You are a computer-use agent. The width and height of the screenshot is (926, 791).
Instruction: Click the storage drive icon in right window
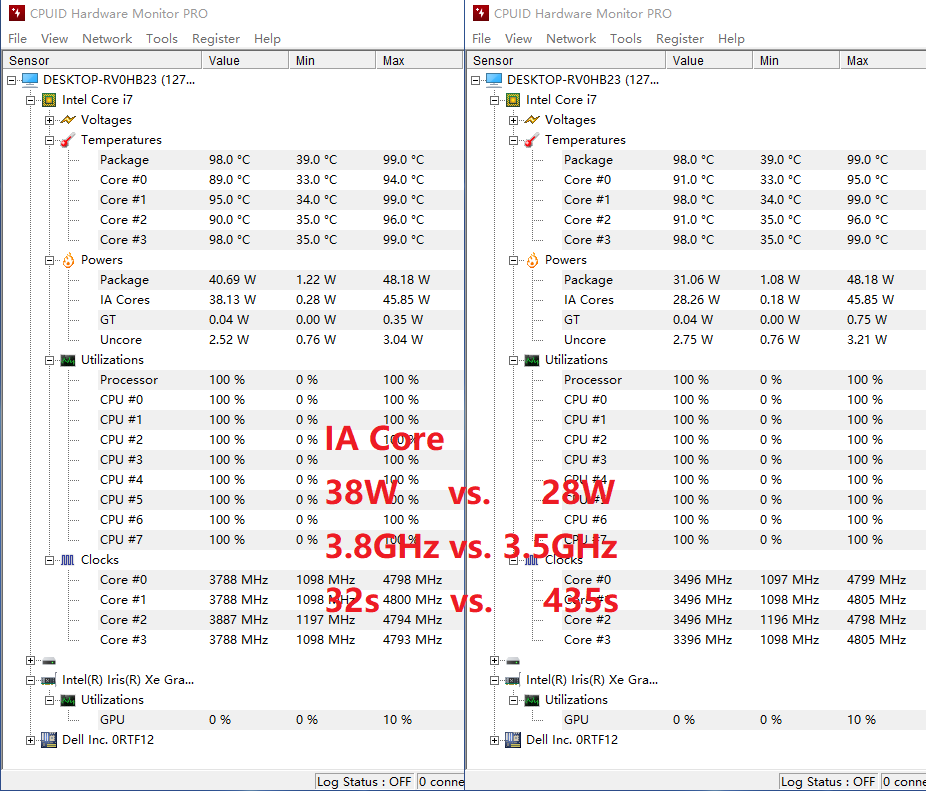[x=513, y=660]
